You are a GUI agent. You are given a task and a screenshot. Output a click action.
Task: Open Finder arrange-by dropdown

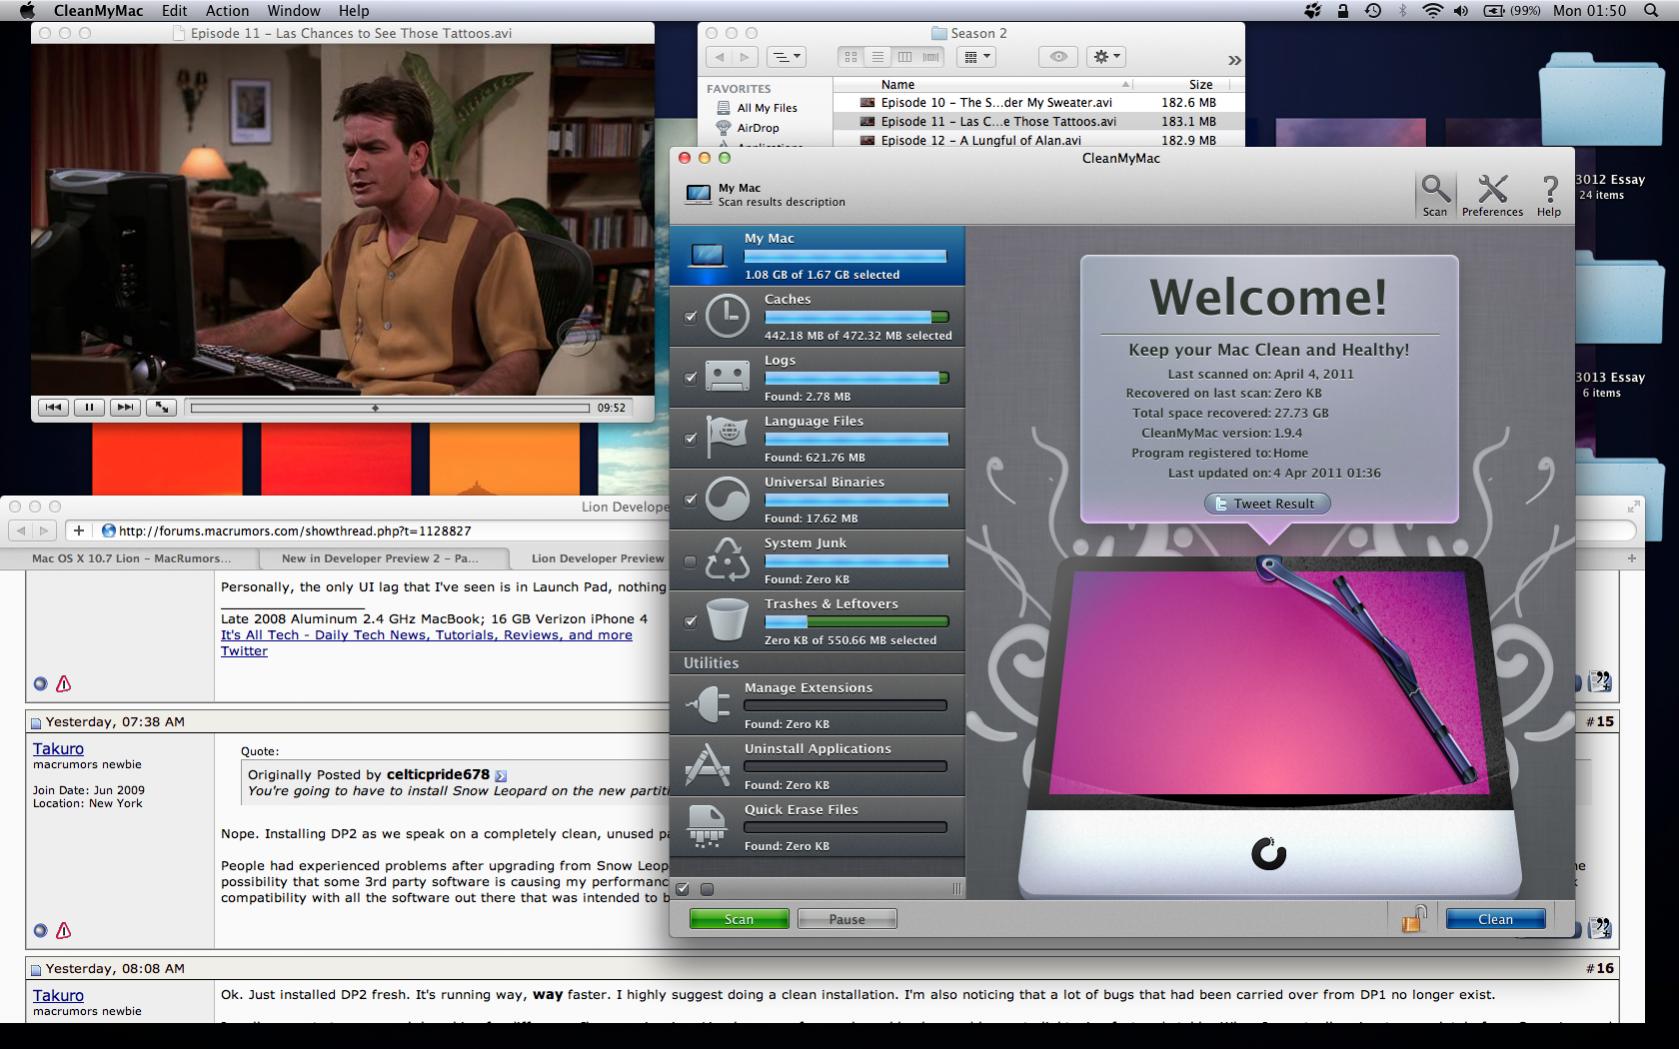click(785, 57)
